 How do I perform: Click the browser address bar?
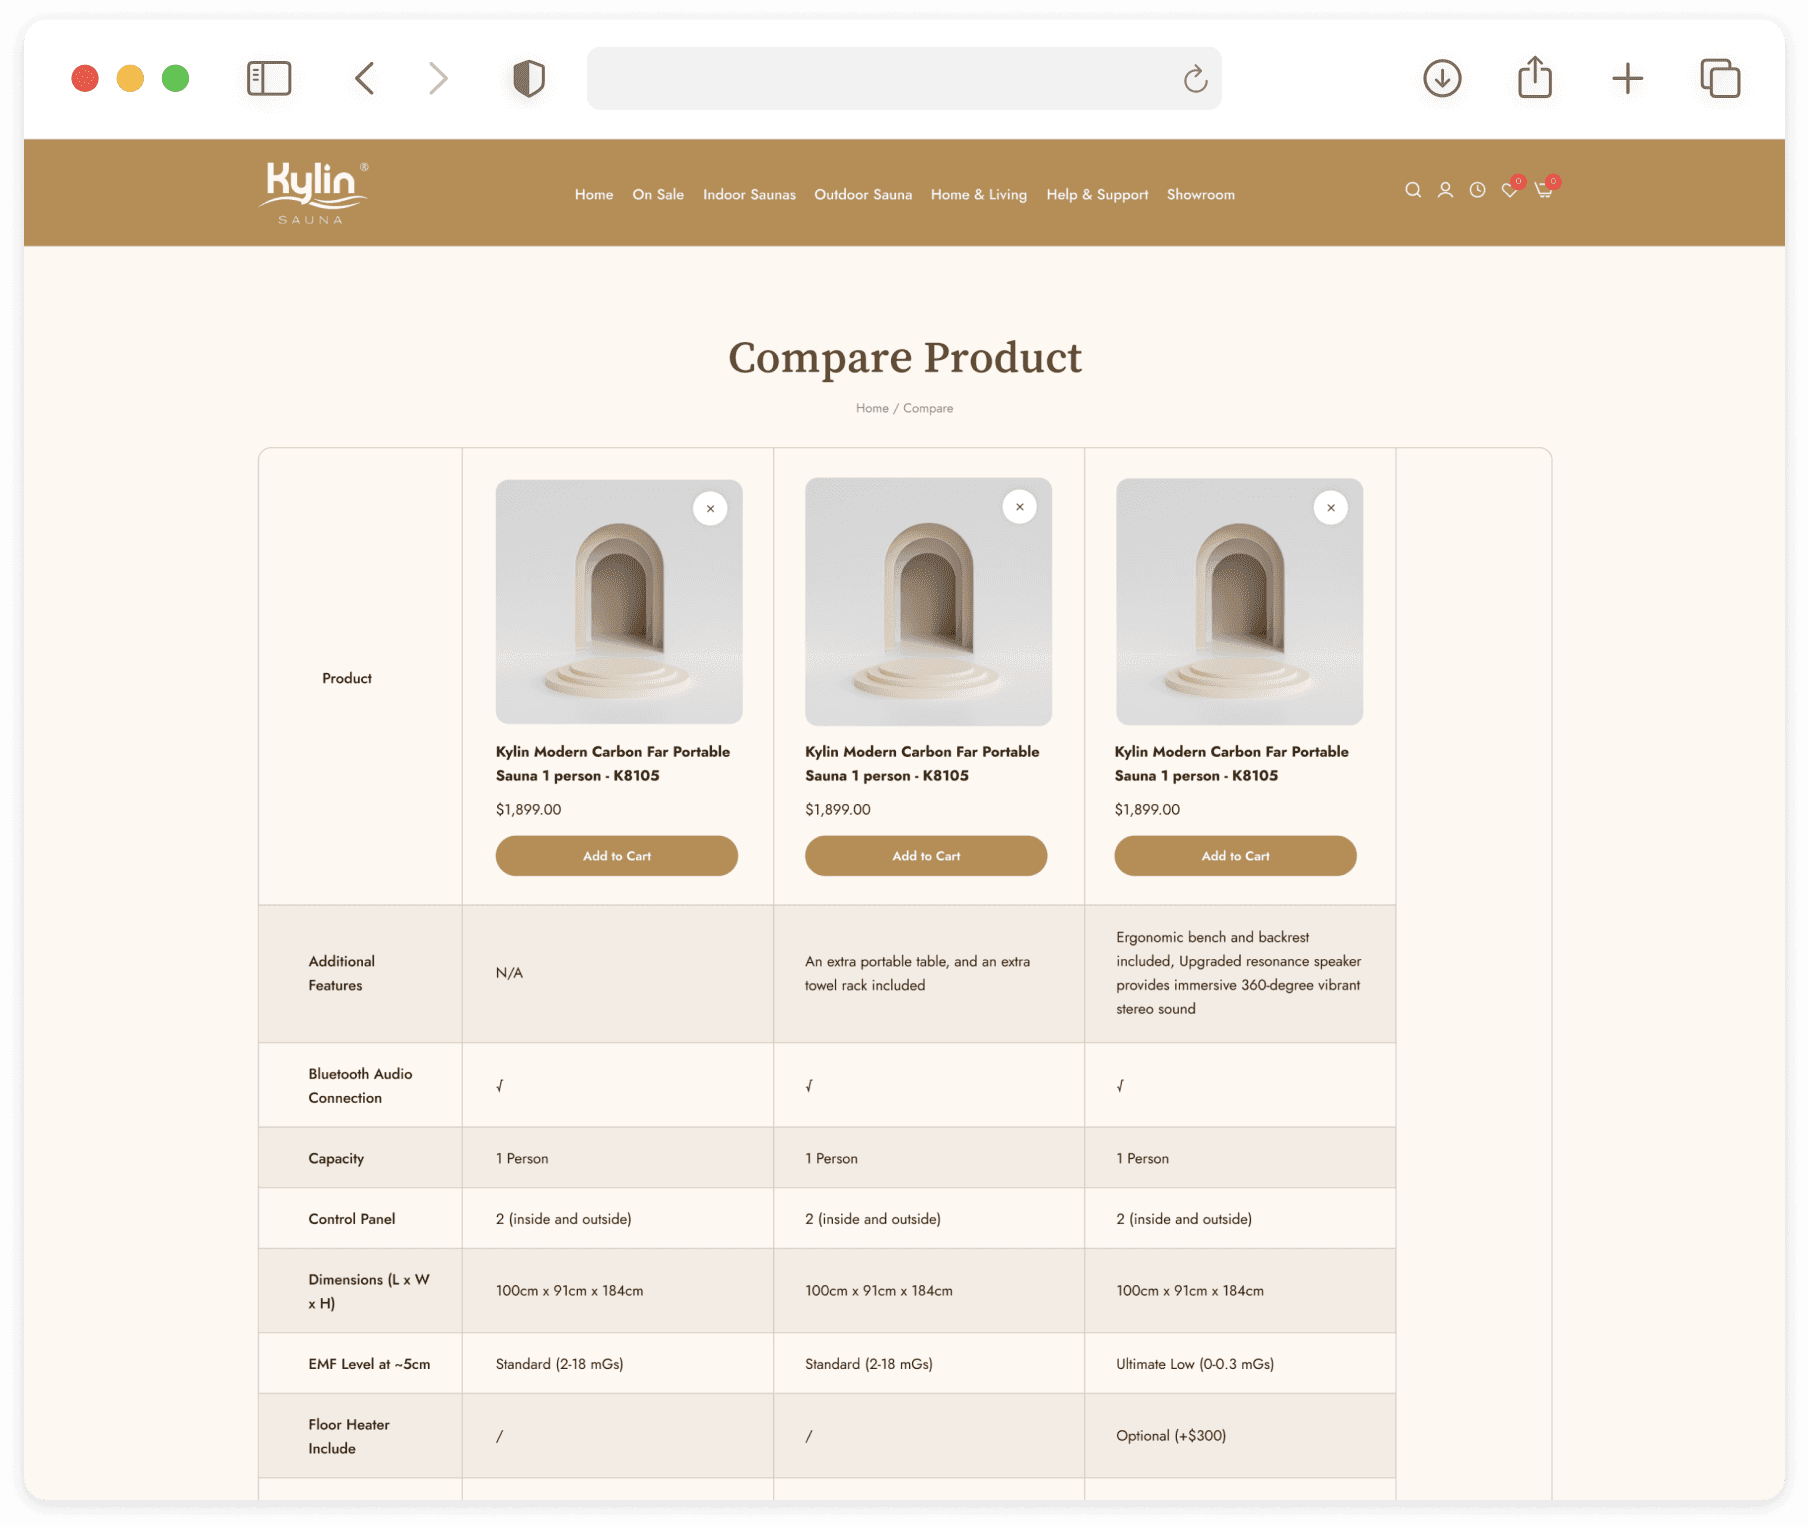(904, 78)
